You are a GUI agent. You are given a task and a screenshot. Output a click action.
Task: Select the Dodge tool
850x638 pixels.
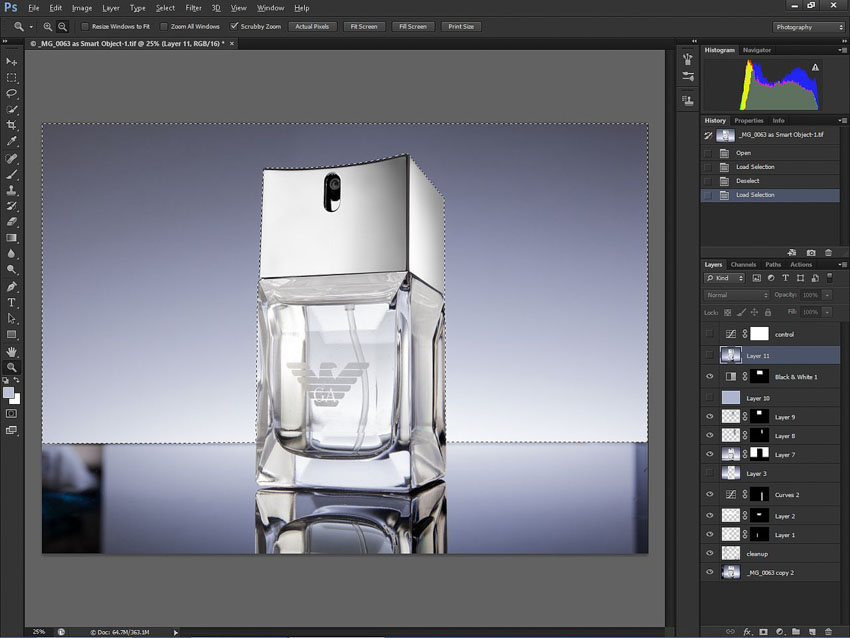pos(11,269)
